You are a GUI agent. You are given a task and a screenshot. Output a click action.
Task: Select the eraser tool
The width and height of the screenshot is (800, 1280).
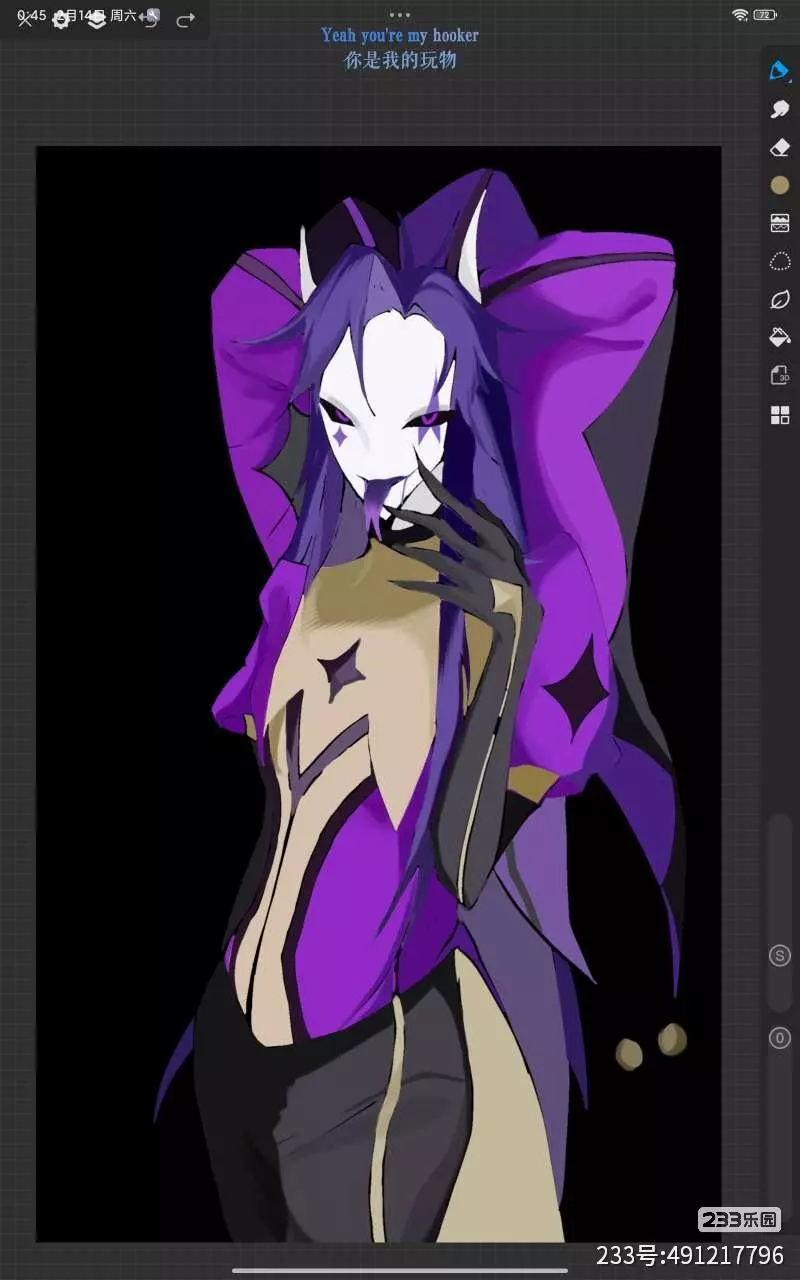(x=780, y=147)
